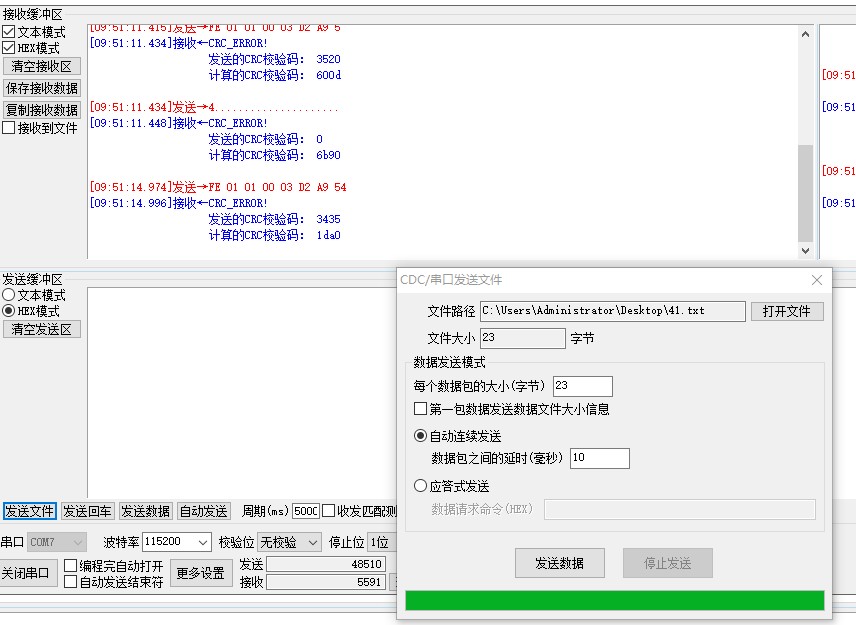Viewport: 856px width, 625px height.
Task: Select 自动连续发送 radio button
Action: tap(420, 436)
